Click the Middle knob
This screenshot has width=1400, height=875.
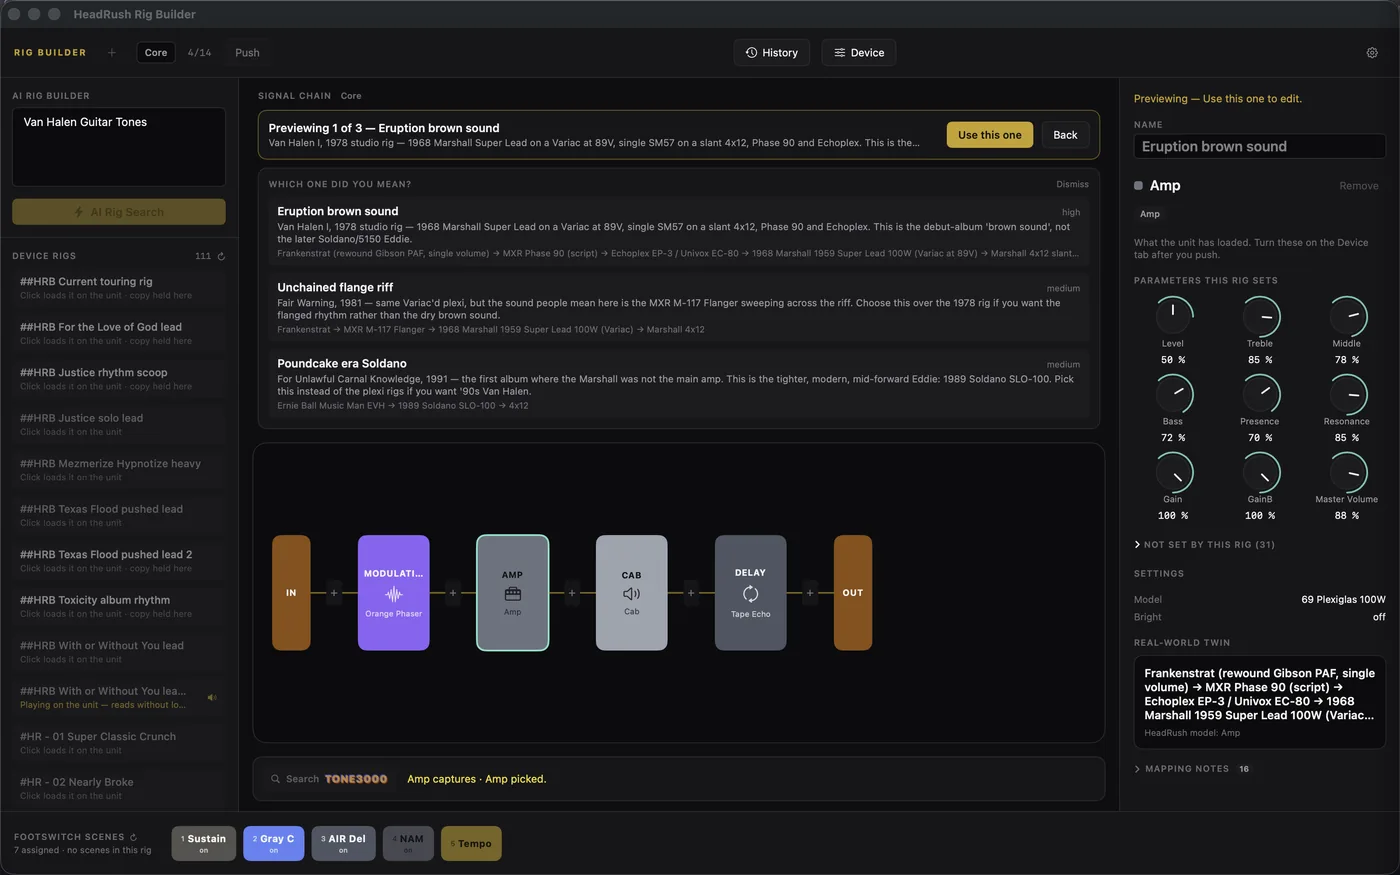[x=1347, y=316]
